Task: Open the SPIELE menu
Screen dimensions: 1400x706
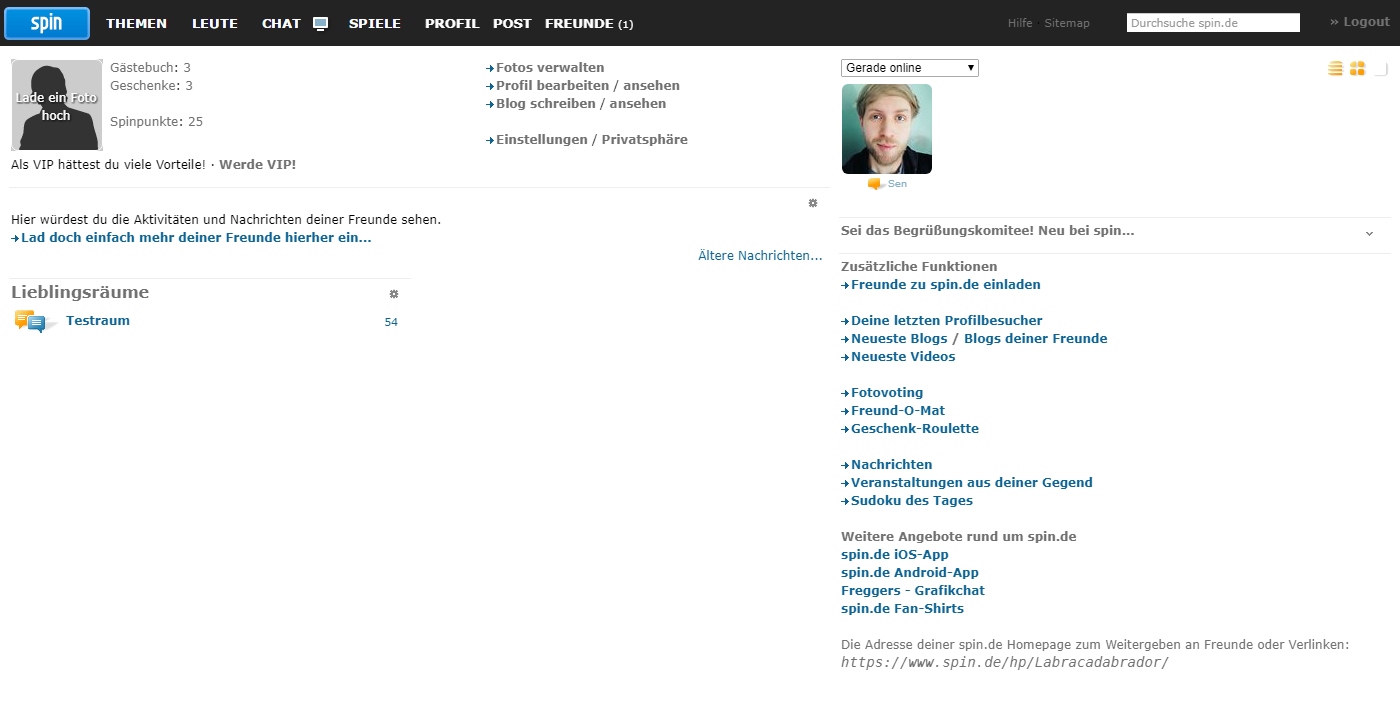Action: 375,24
